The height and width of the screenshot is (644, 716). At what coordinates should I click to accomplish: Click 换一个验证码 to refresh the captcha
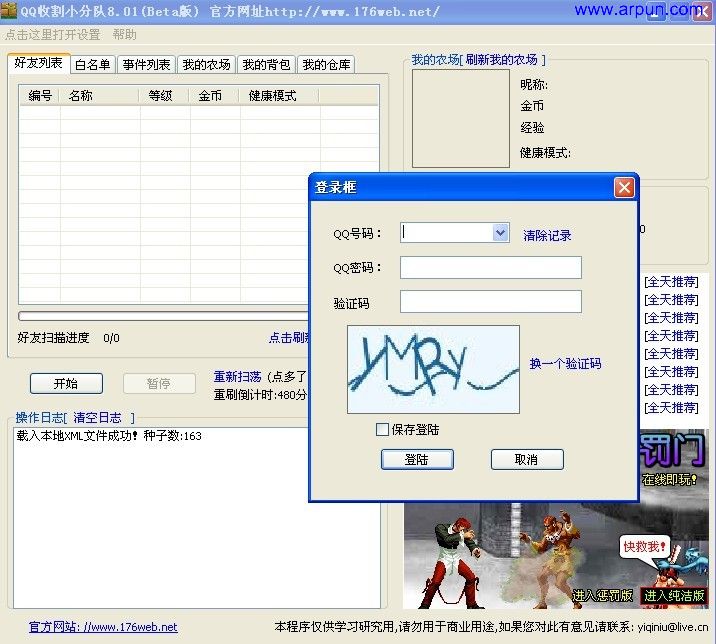point(565,364)
